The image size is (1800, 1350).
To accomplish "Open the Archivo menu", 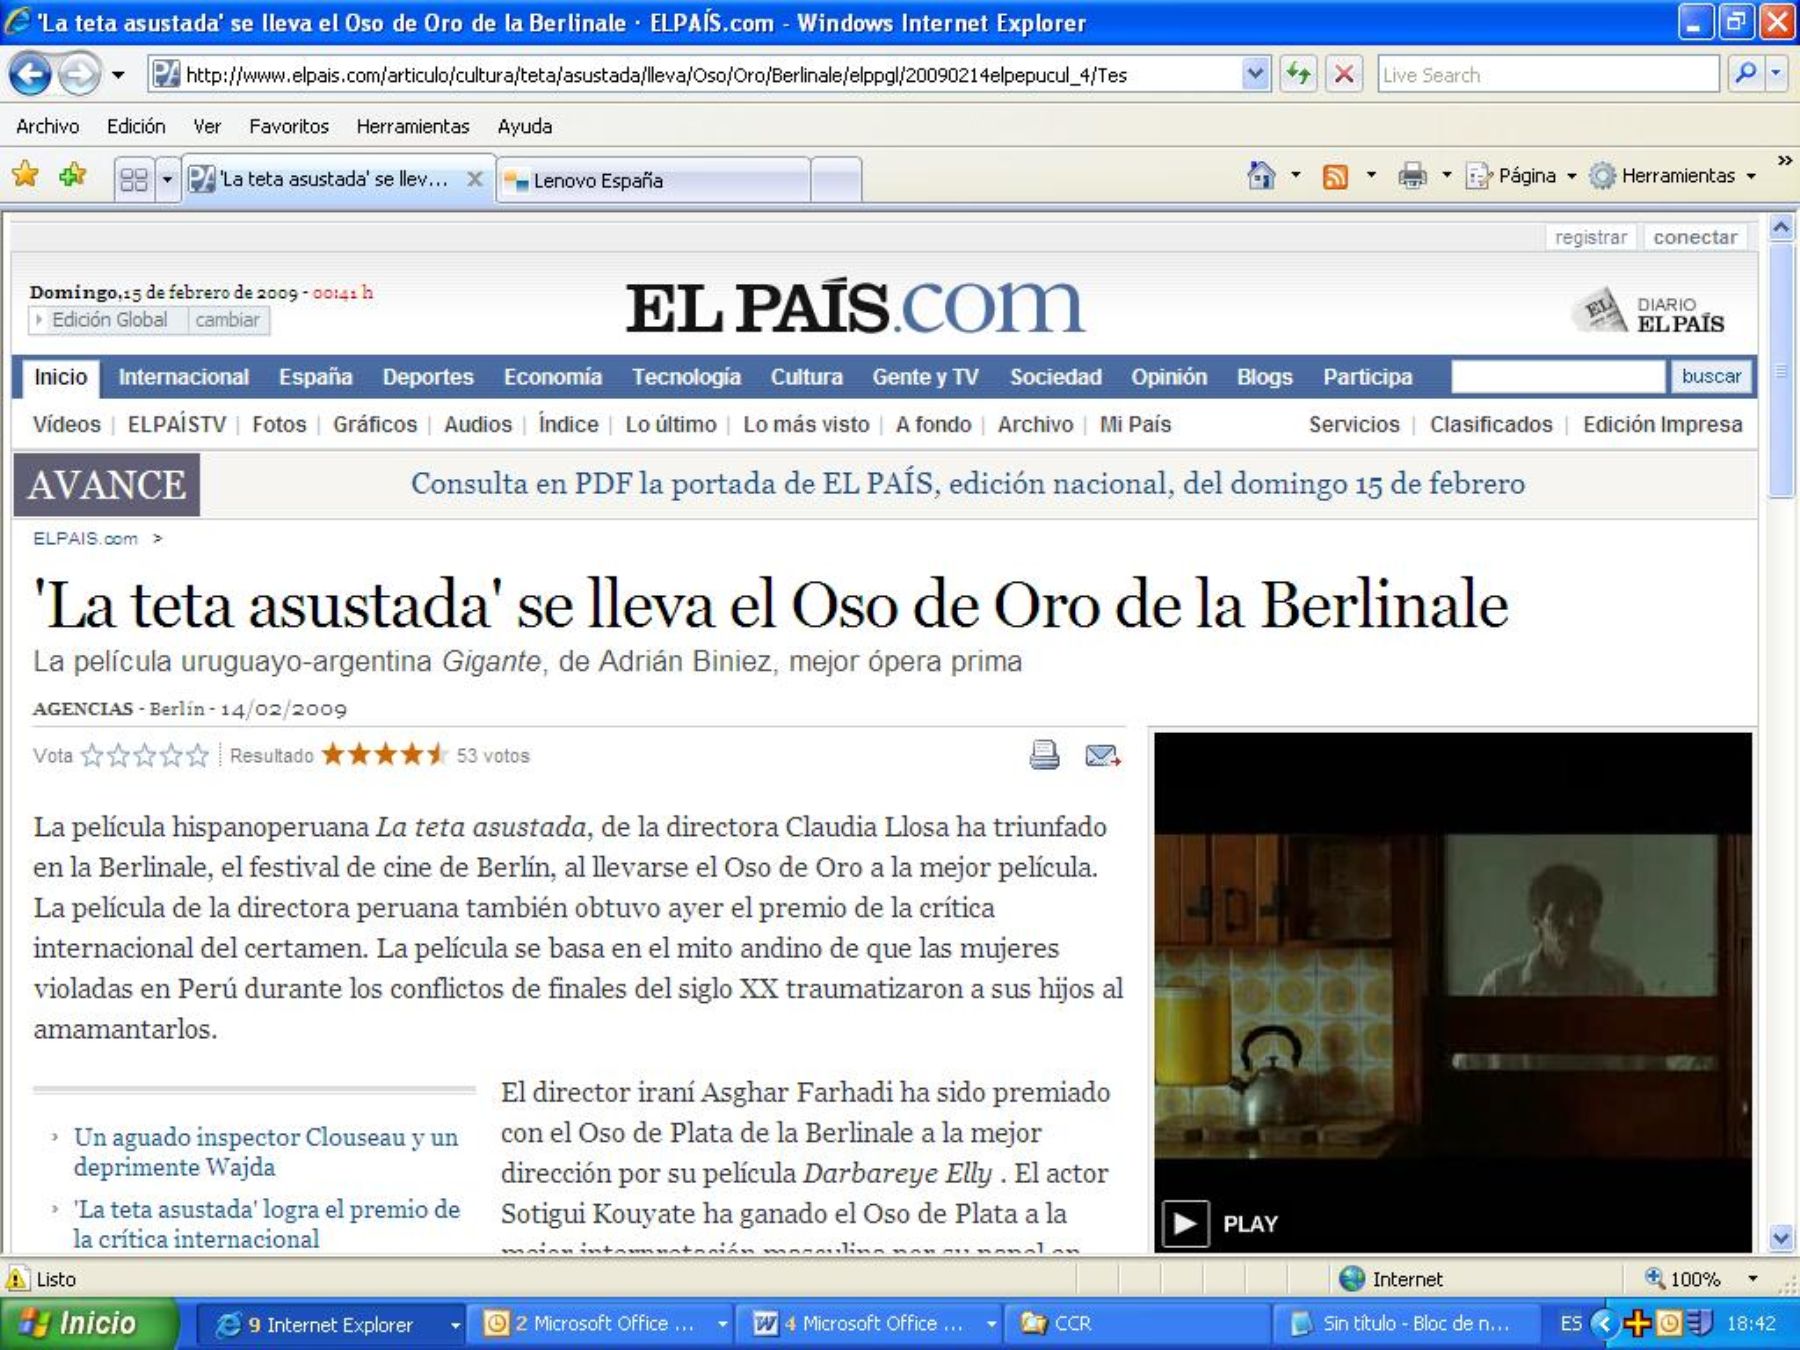I will pos(48,126).
